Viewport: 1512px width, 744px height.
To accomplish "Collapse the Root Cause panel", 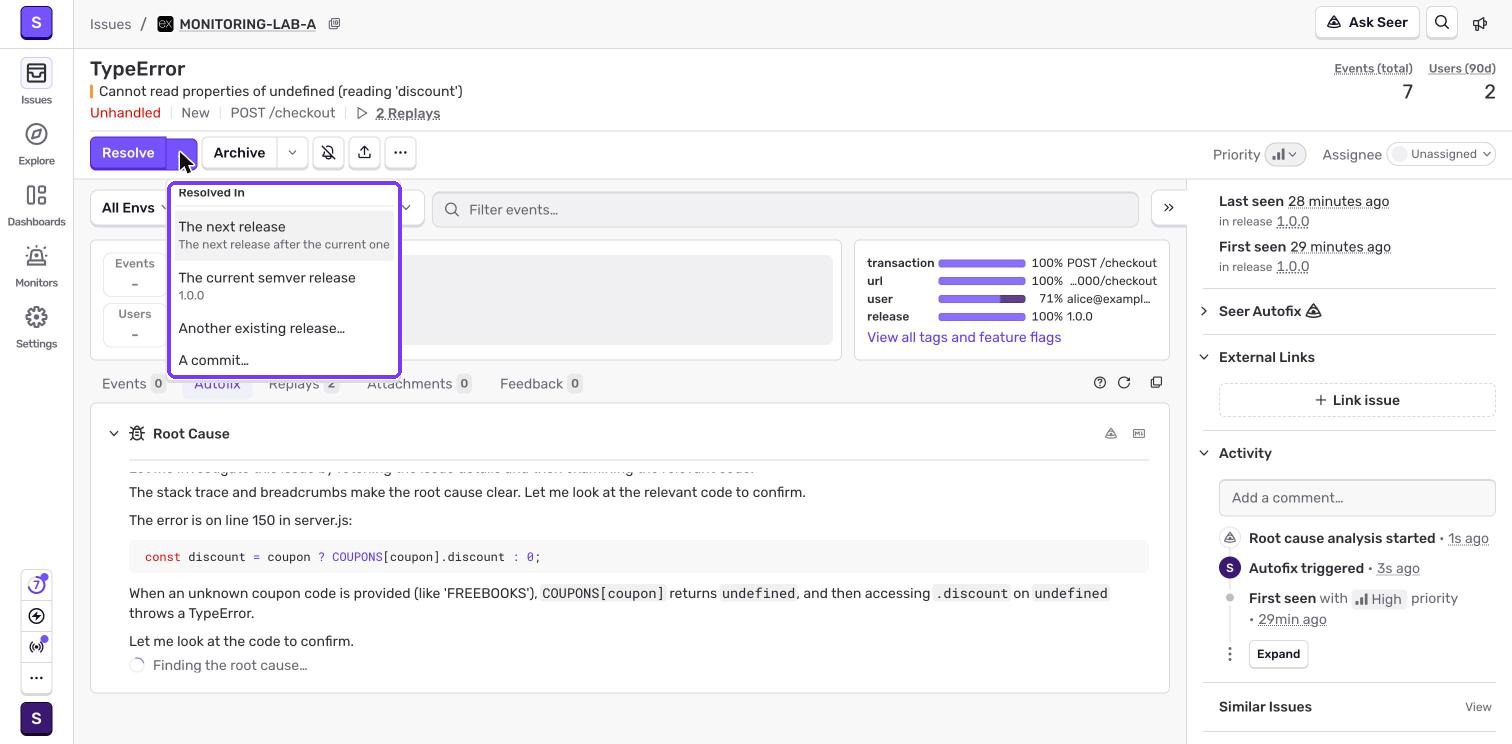I will (113, 434).
